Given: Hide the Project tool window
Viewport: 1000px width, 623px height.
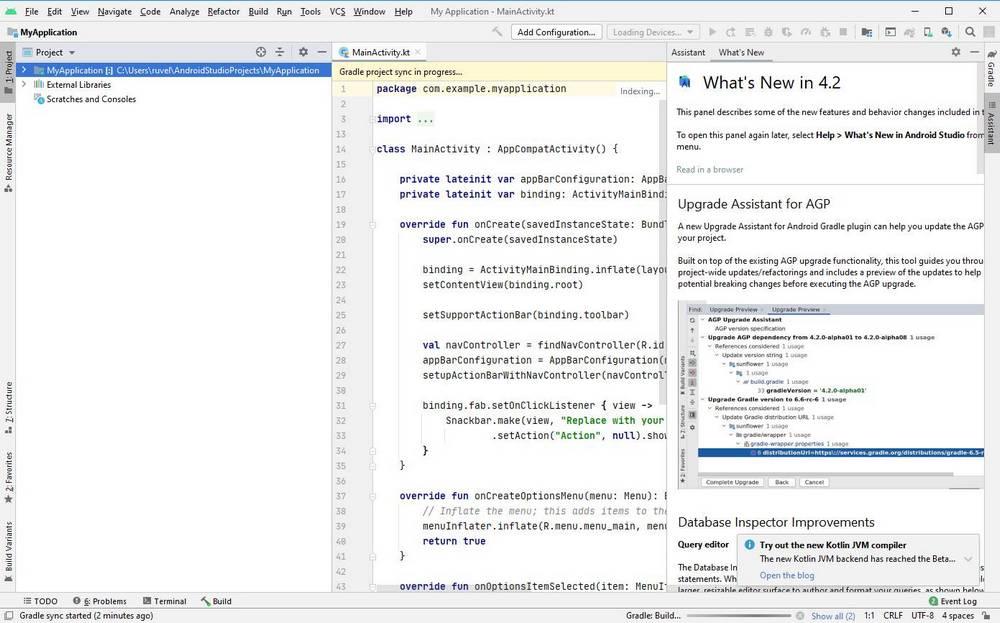Looking at the screenshot, I should point(322,52).
